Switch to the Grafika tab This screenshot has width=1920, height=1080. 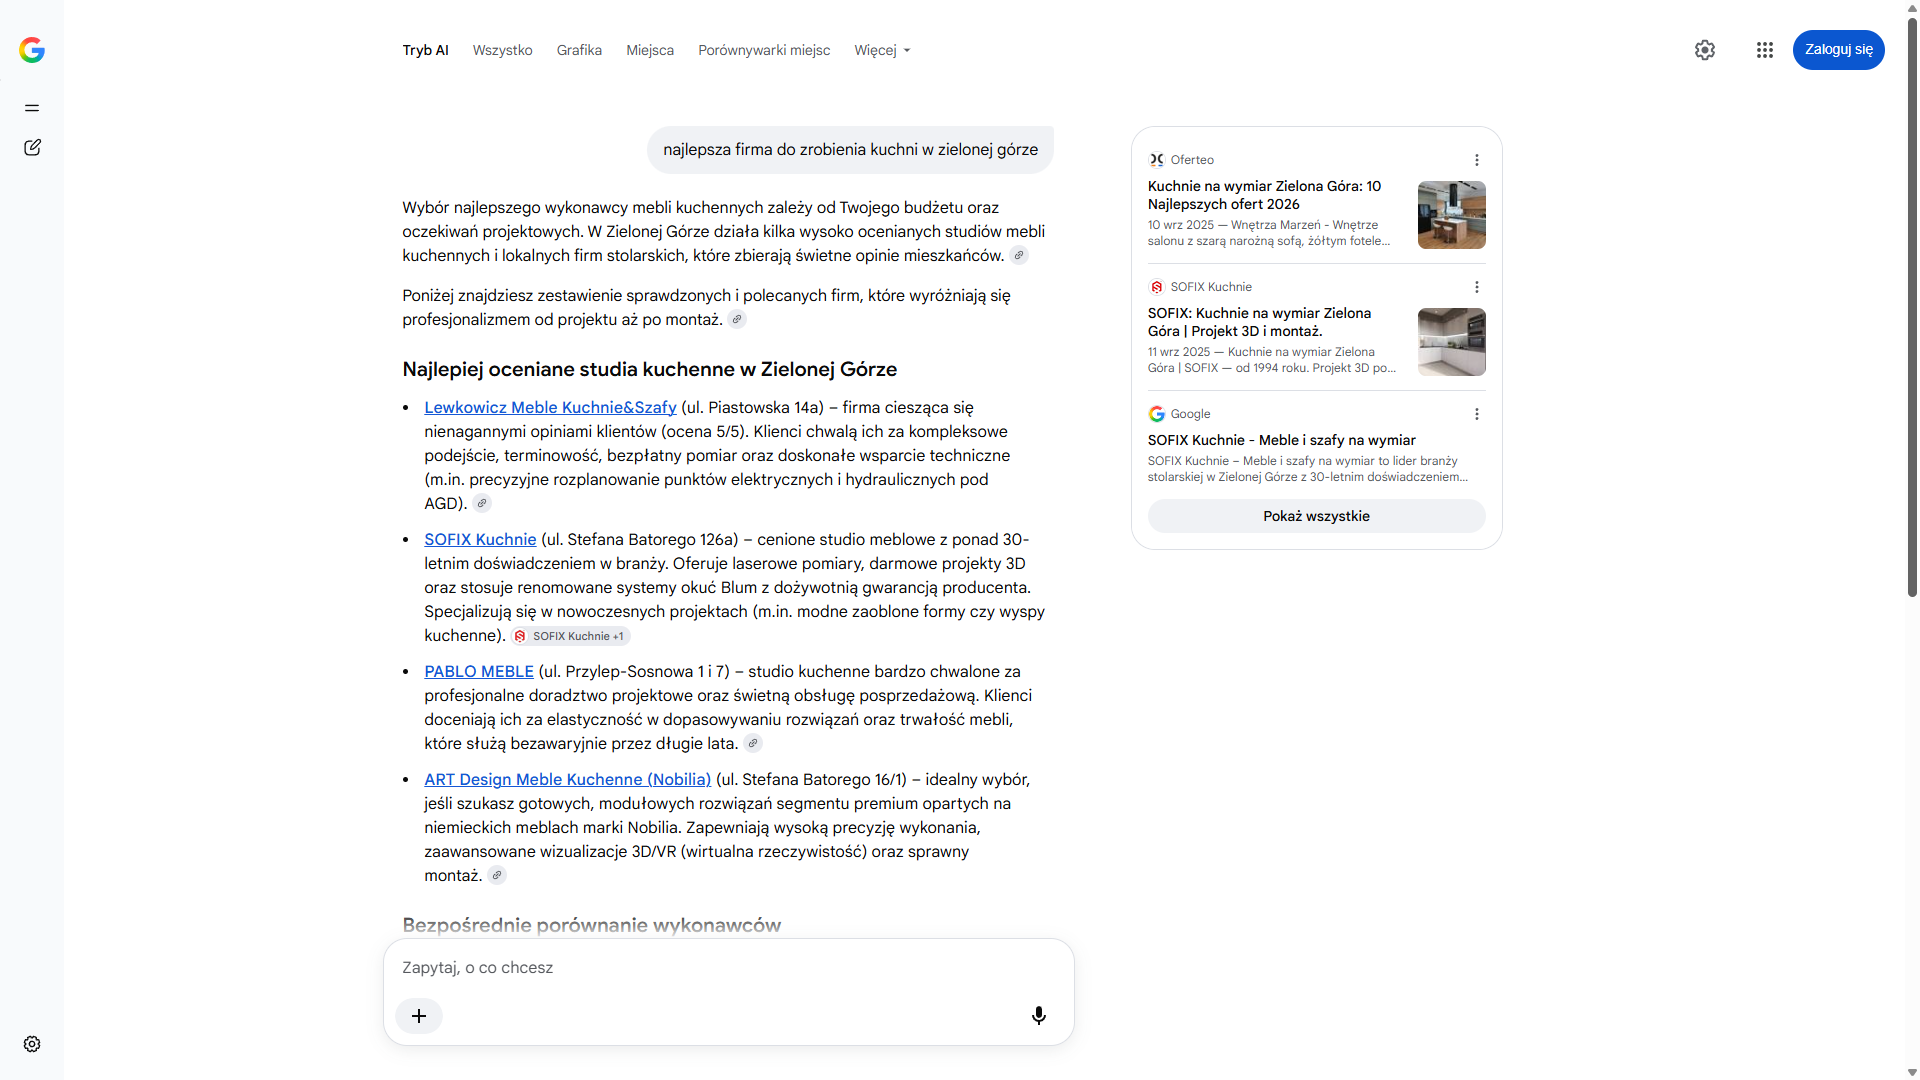point(579,50)
